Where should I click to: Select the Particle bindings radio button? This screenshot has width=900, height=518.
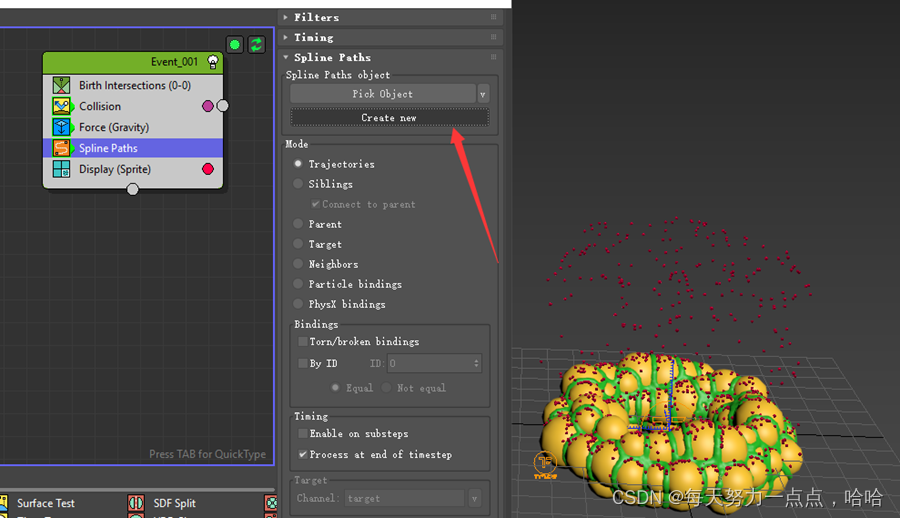(298, 284)
